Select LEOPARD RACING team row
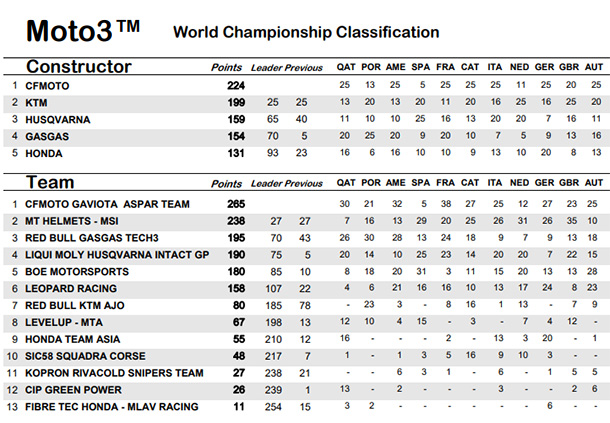This screenshot has height=423, width=610. pos(307,288)
